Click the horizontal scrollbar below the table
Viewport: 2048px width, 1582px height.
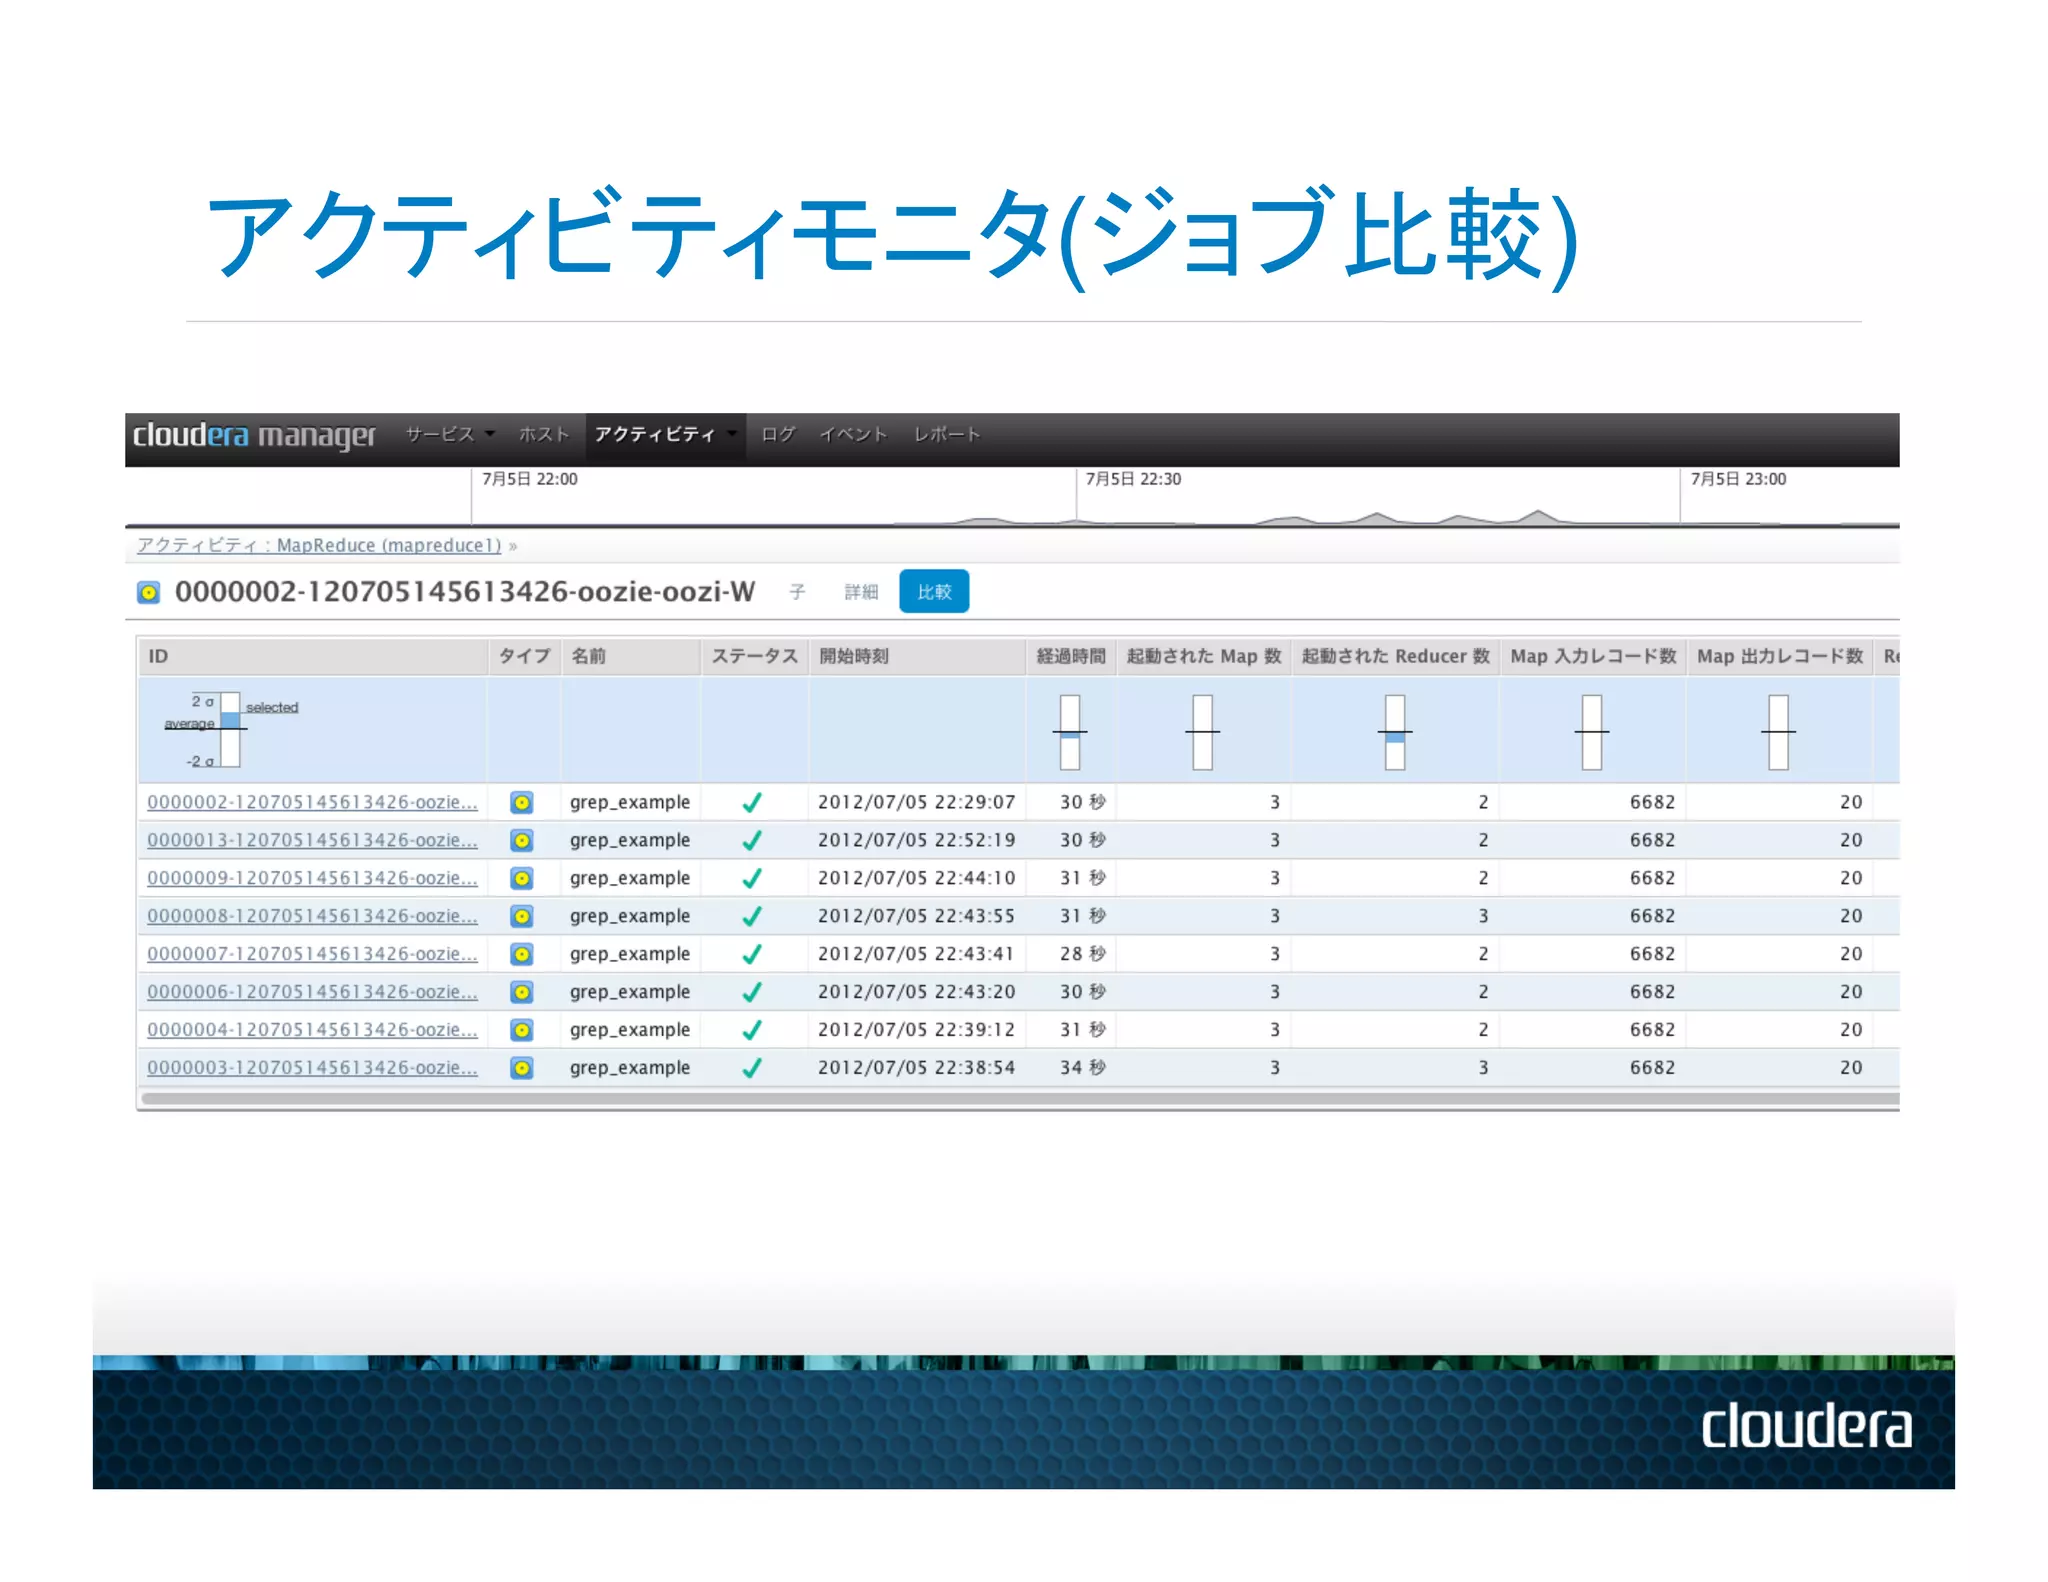click(x=1018, y=1100)
